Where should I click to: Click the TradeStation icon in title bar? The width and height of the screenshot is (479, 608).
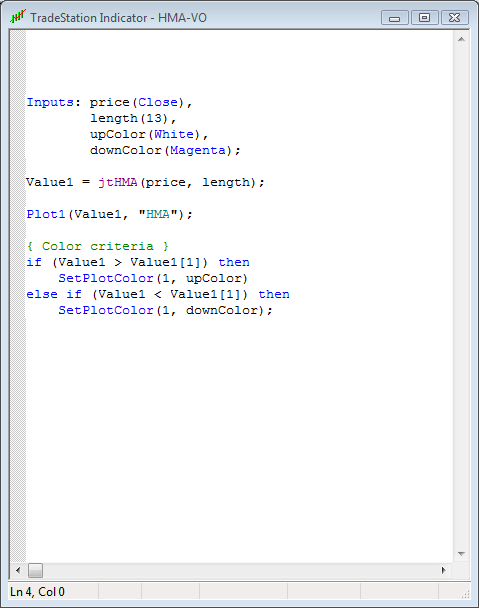(x=18, y=17)
